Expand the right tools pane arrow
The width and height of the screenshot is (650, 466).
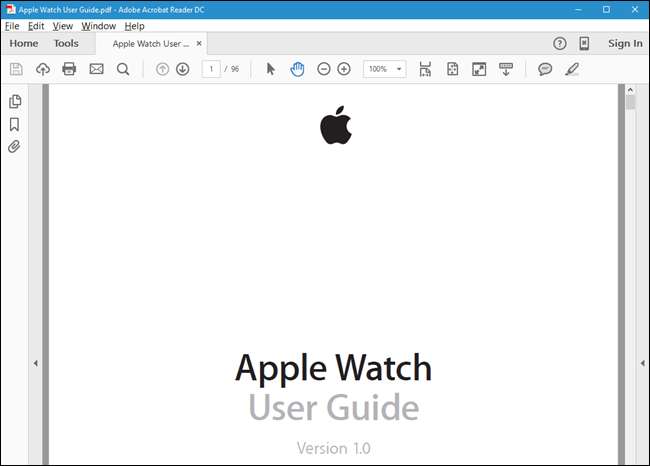pos(643,363)
